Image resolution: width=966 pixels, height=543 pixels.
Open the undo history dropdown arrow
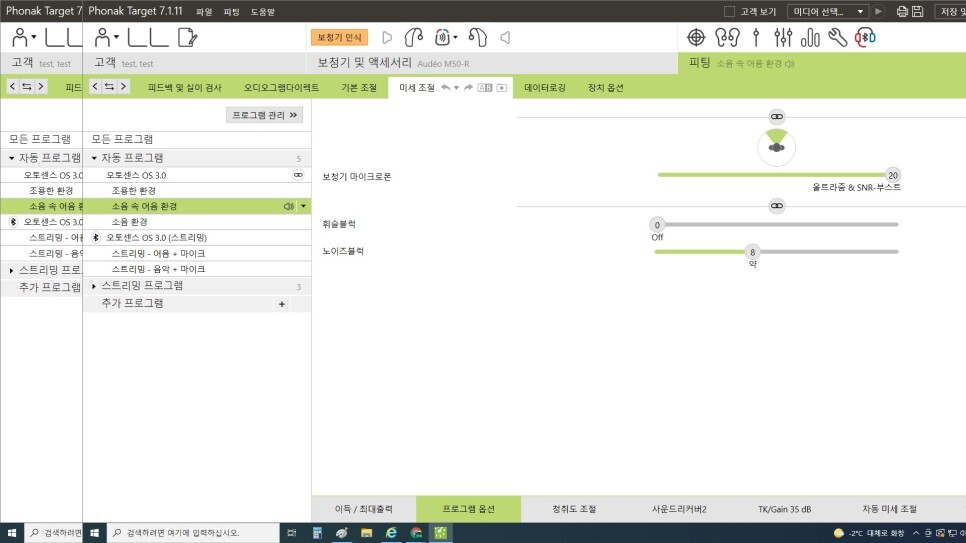(x=456, y=88)
